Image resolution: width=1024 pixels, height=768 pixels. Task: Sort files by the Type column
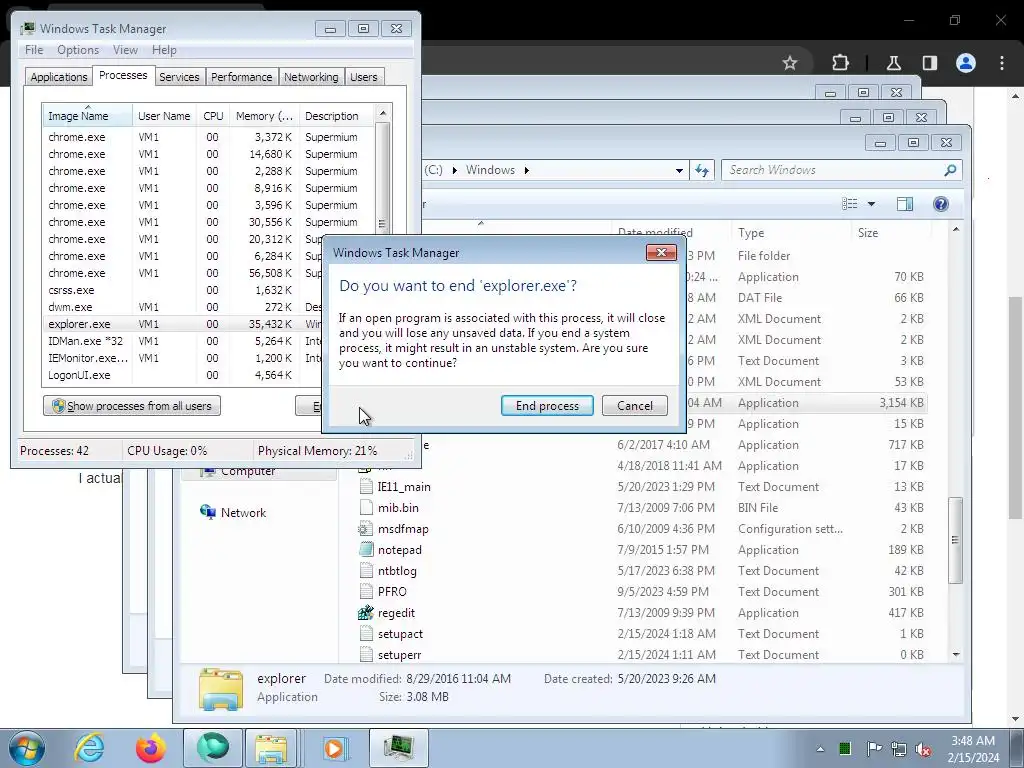(x=790, y=232)
